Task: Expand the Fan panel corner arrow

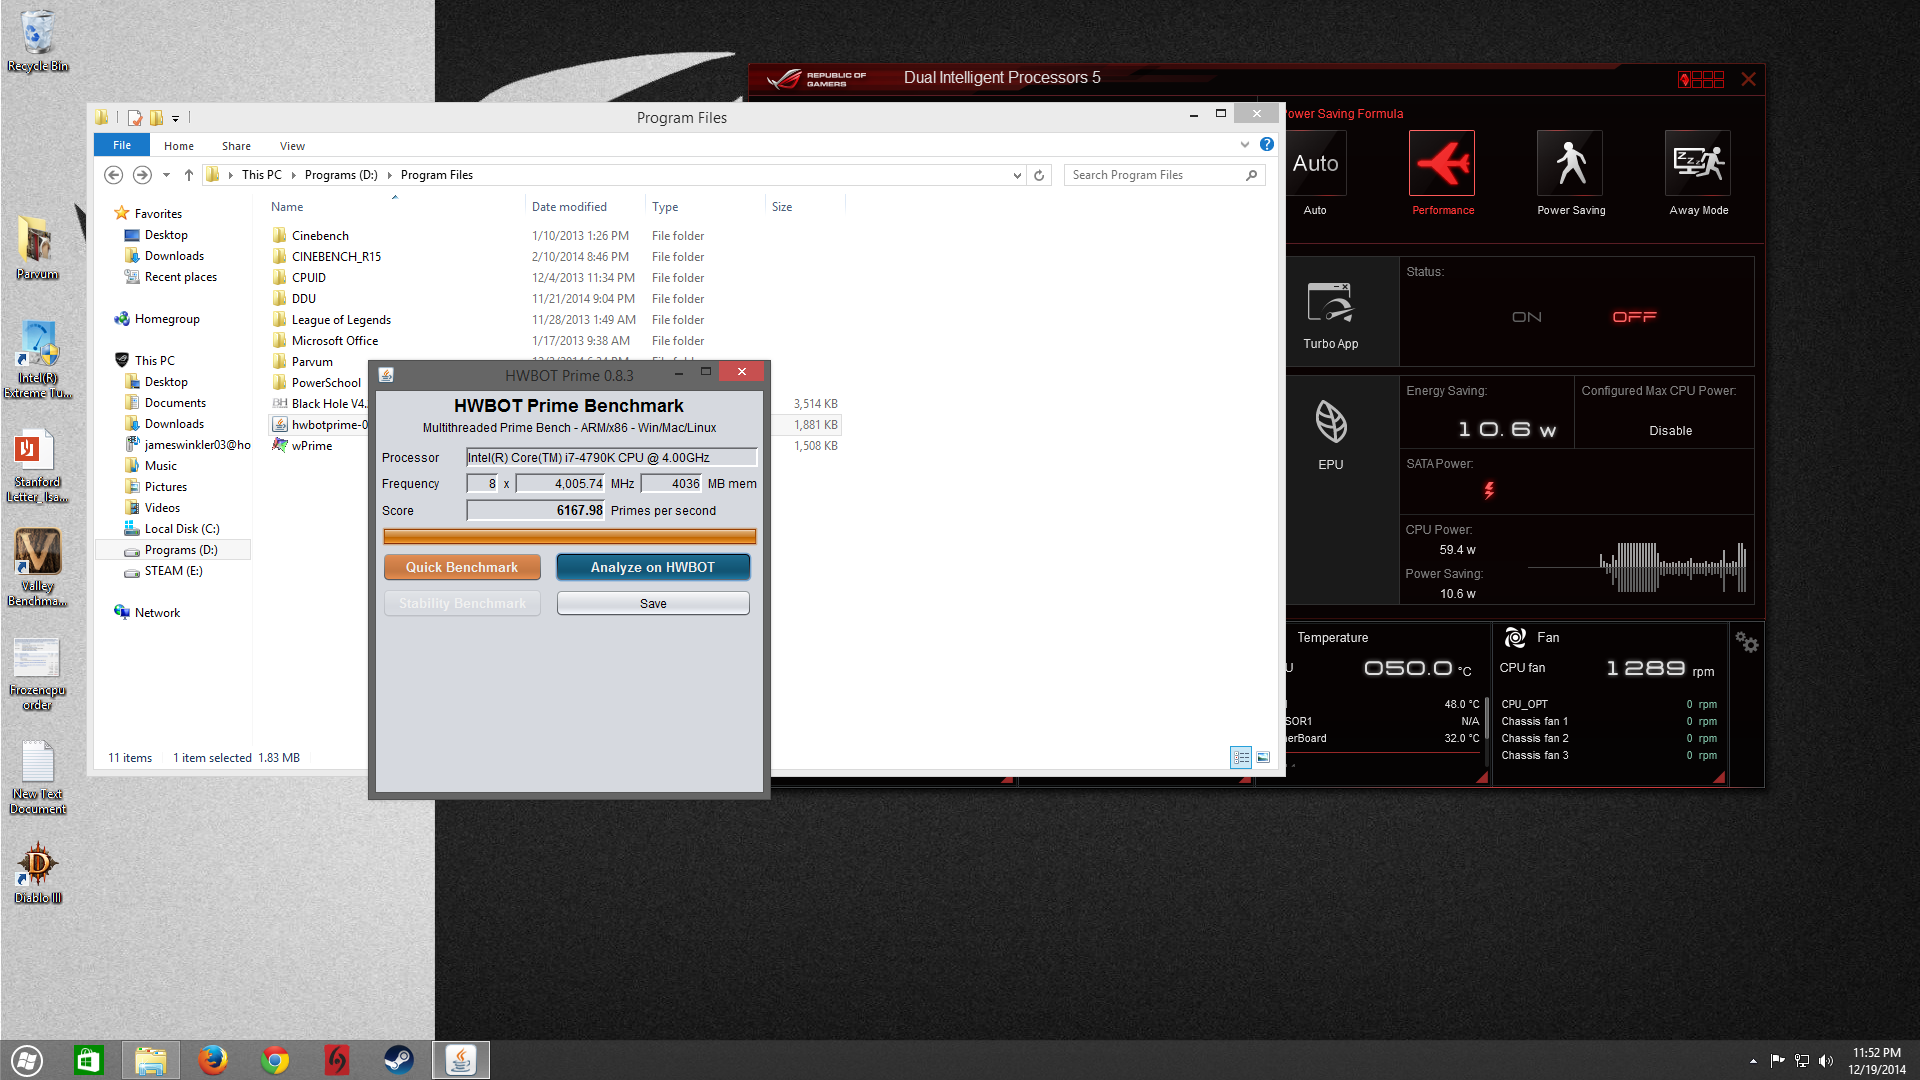Action: coord(1719,777)
